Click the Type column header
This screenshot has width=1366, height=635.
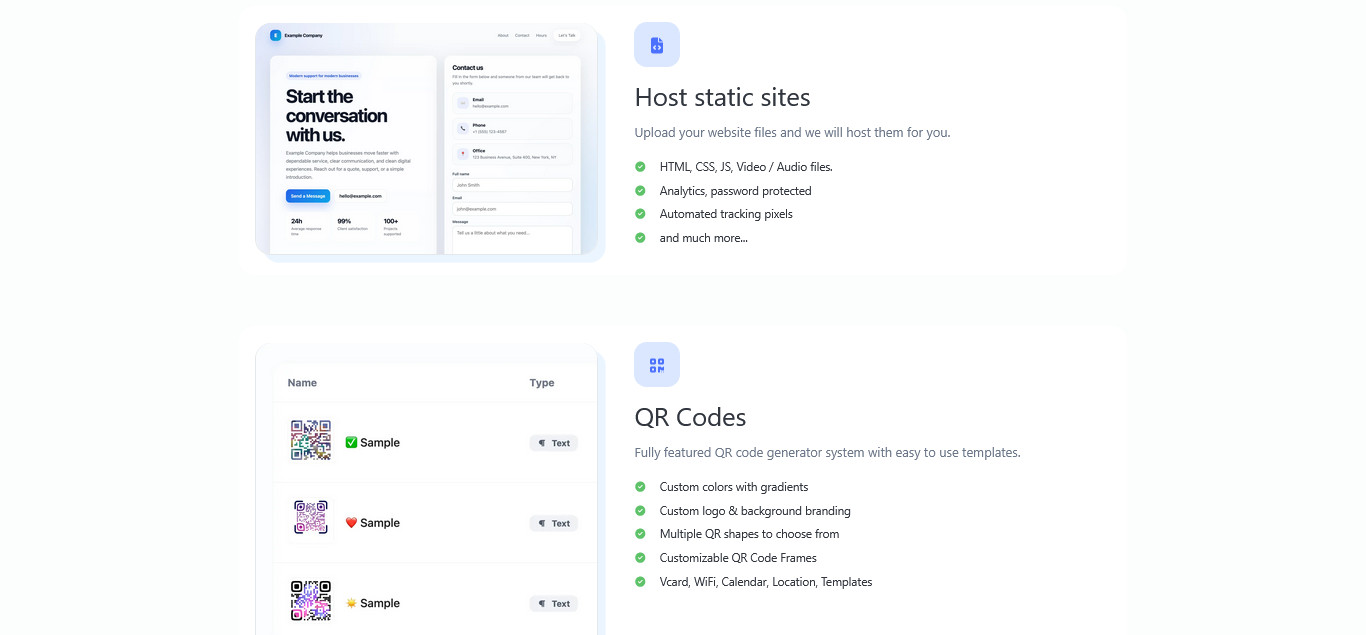coord(542,383)
